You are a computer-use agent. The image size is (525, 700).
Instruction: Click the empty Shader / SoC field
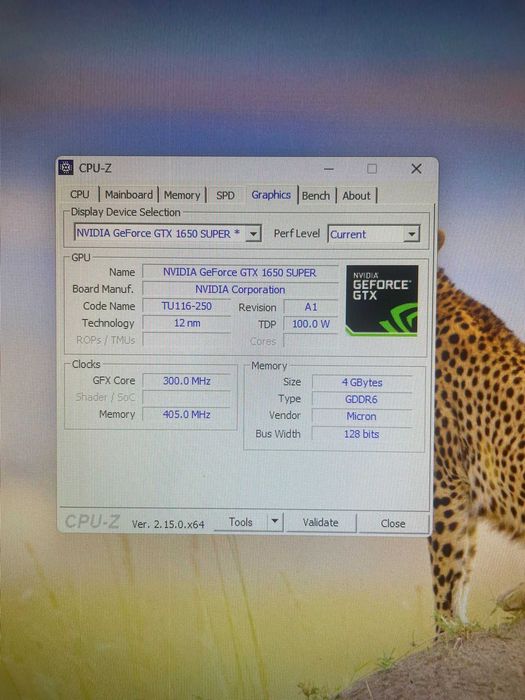(187, 398)
